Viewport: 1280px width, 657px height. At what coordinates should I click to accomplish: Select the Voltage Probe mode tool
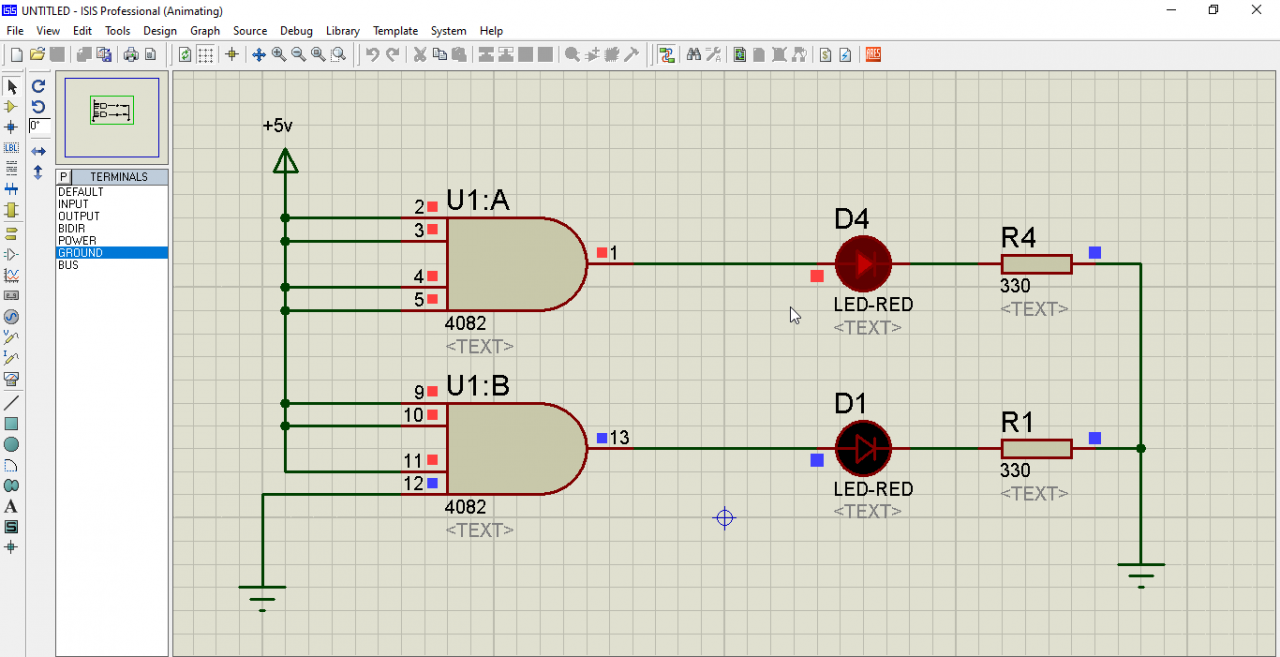pos(12,337)
